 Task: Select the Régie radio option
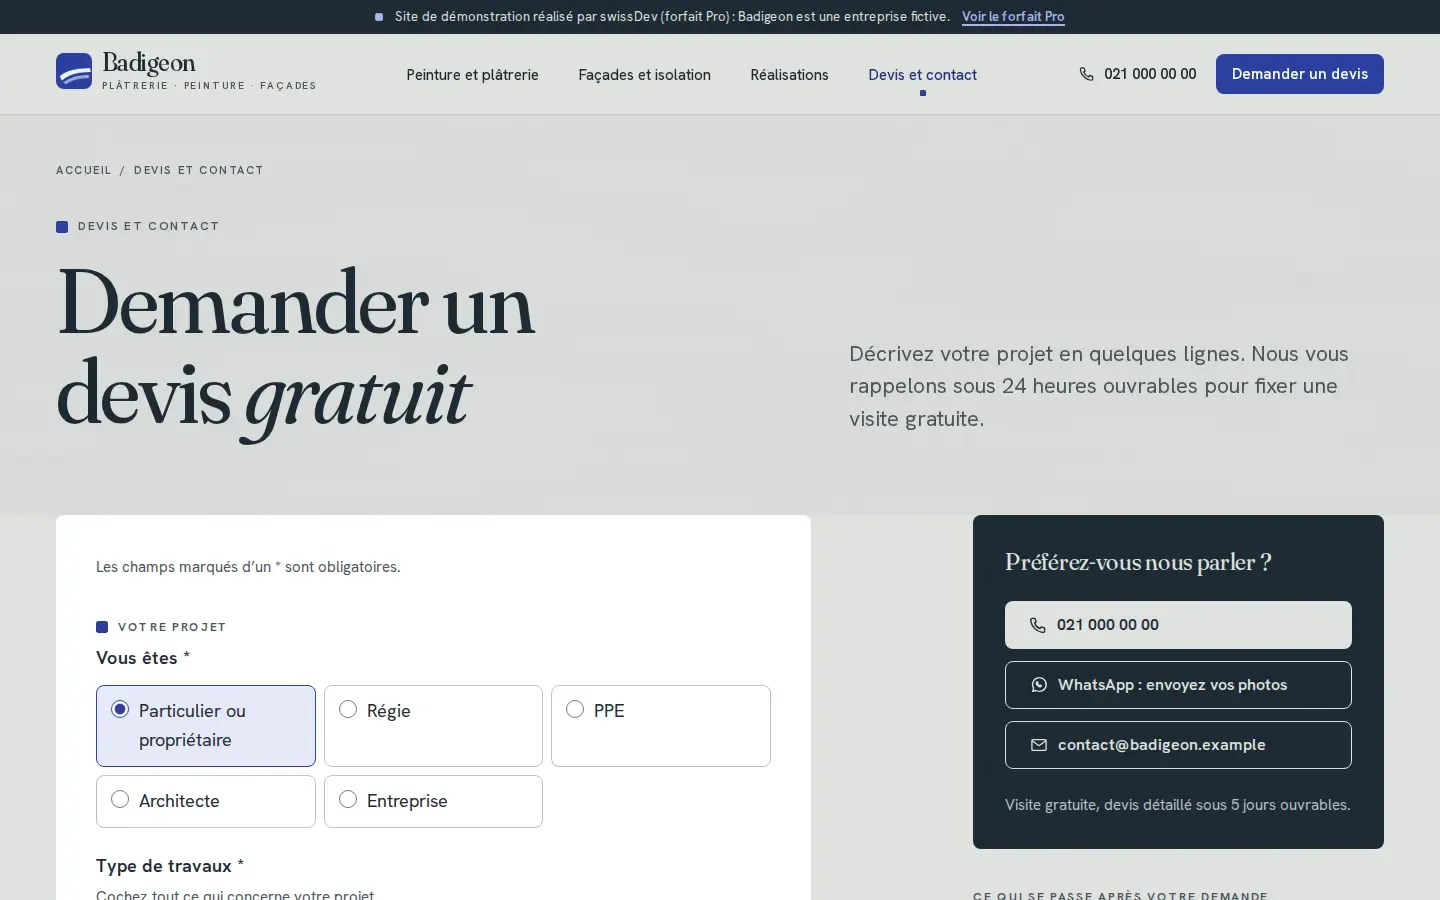click(x=348, y=709)
